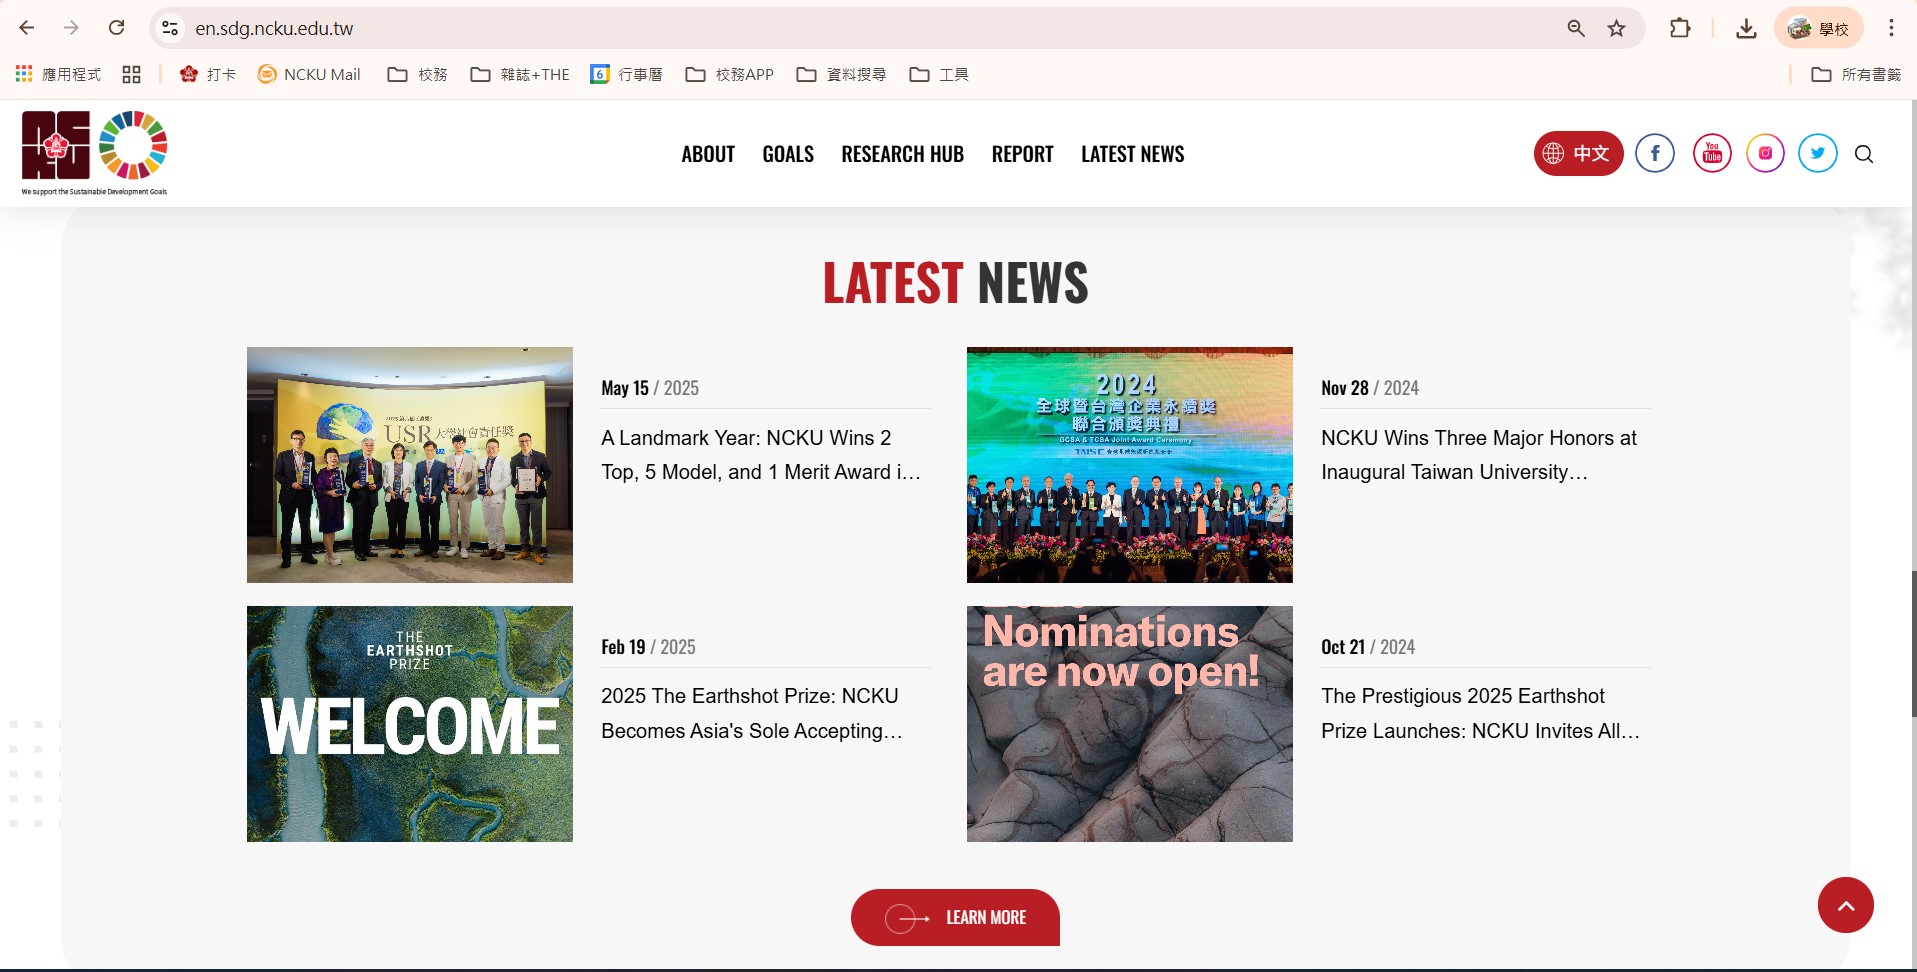Viewport: 1917px width, 972px height.
Task: Select RESEARCH HUB in navigation
Action: point(902,154)
